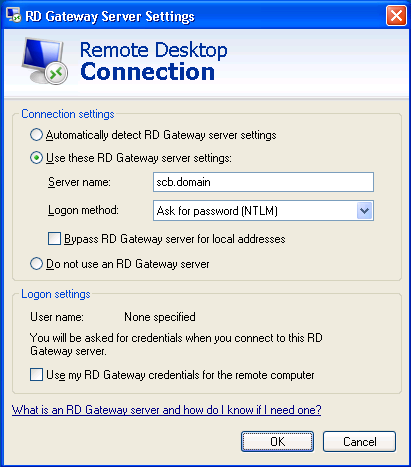Click the RD Gateway title bar icon

tap(13, 15)
